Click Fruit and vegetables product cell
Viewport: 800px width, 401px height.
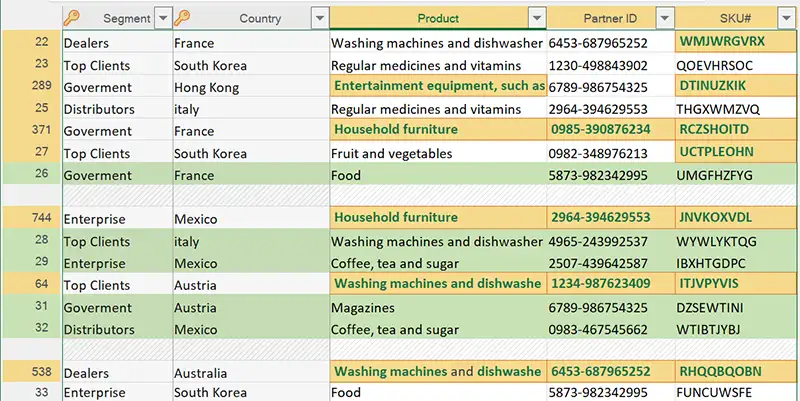[438, 153]
